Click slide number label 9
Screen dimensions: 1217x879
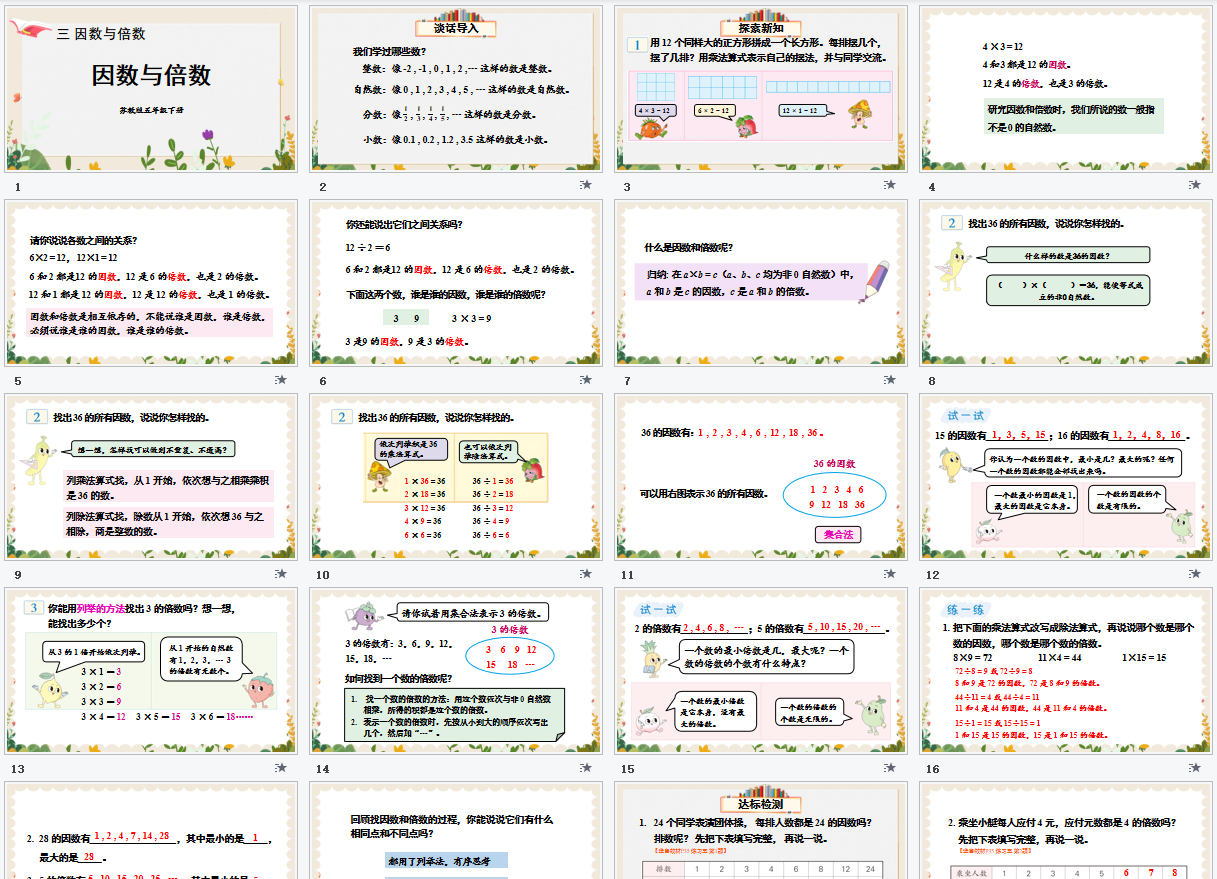pos(18,575)
